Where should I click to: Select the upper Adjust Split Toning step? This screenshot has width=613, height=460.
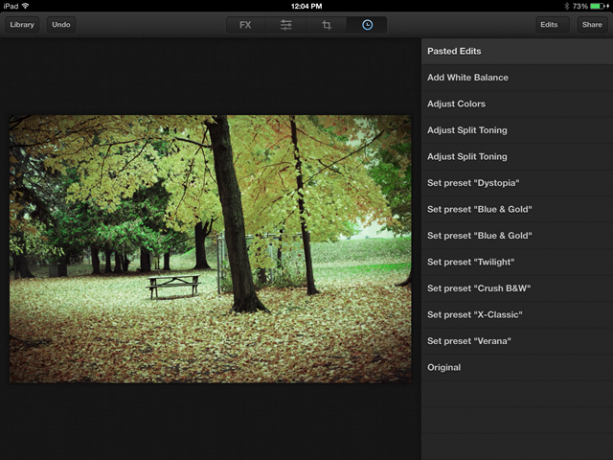point(517,130)
